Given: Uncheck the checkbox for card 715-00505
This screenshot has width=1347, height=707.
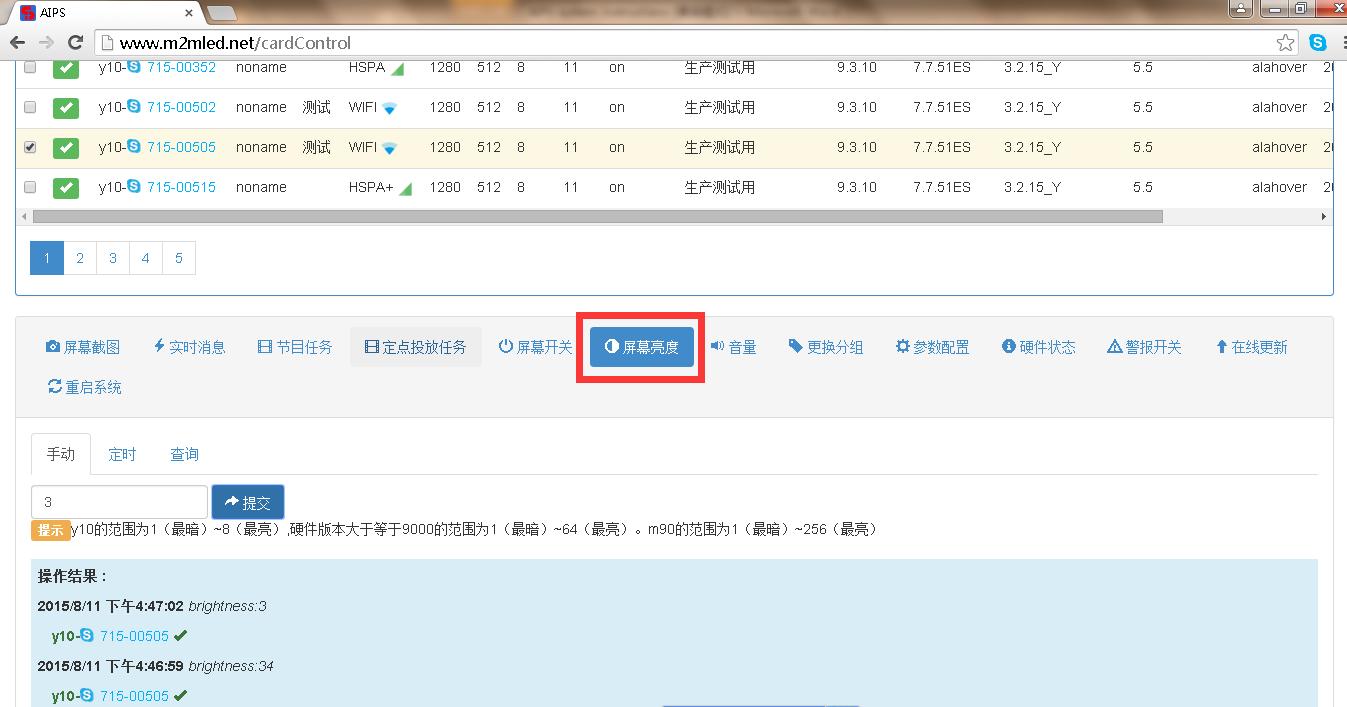Looking at the screenshot, I should point(30,147).
